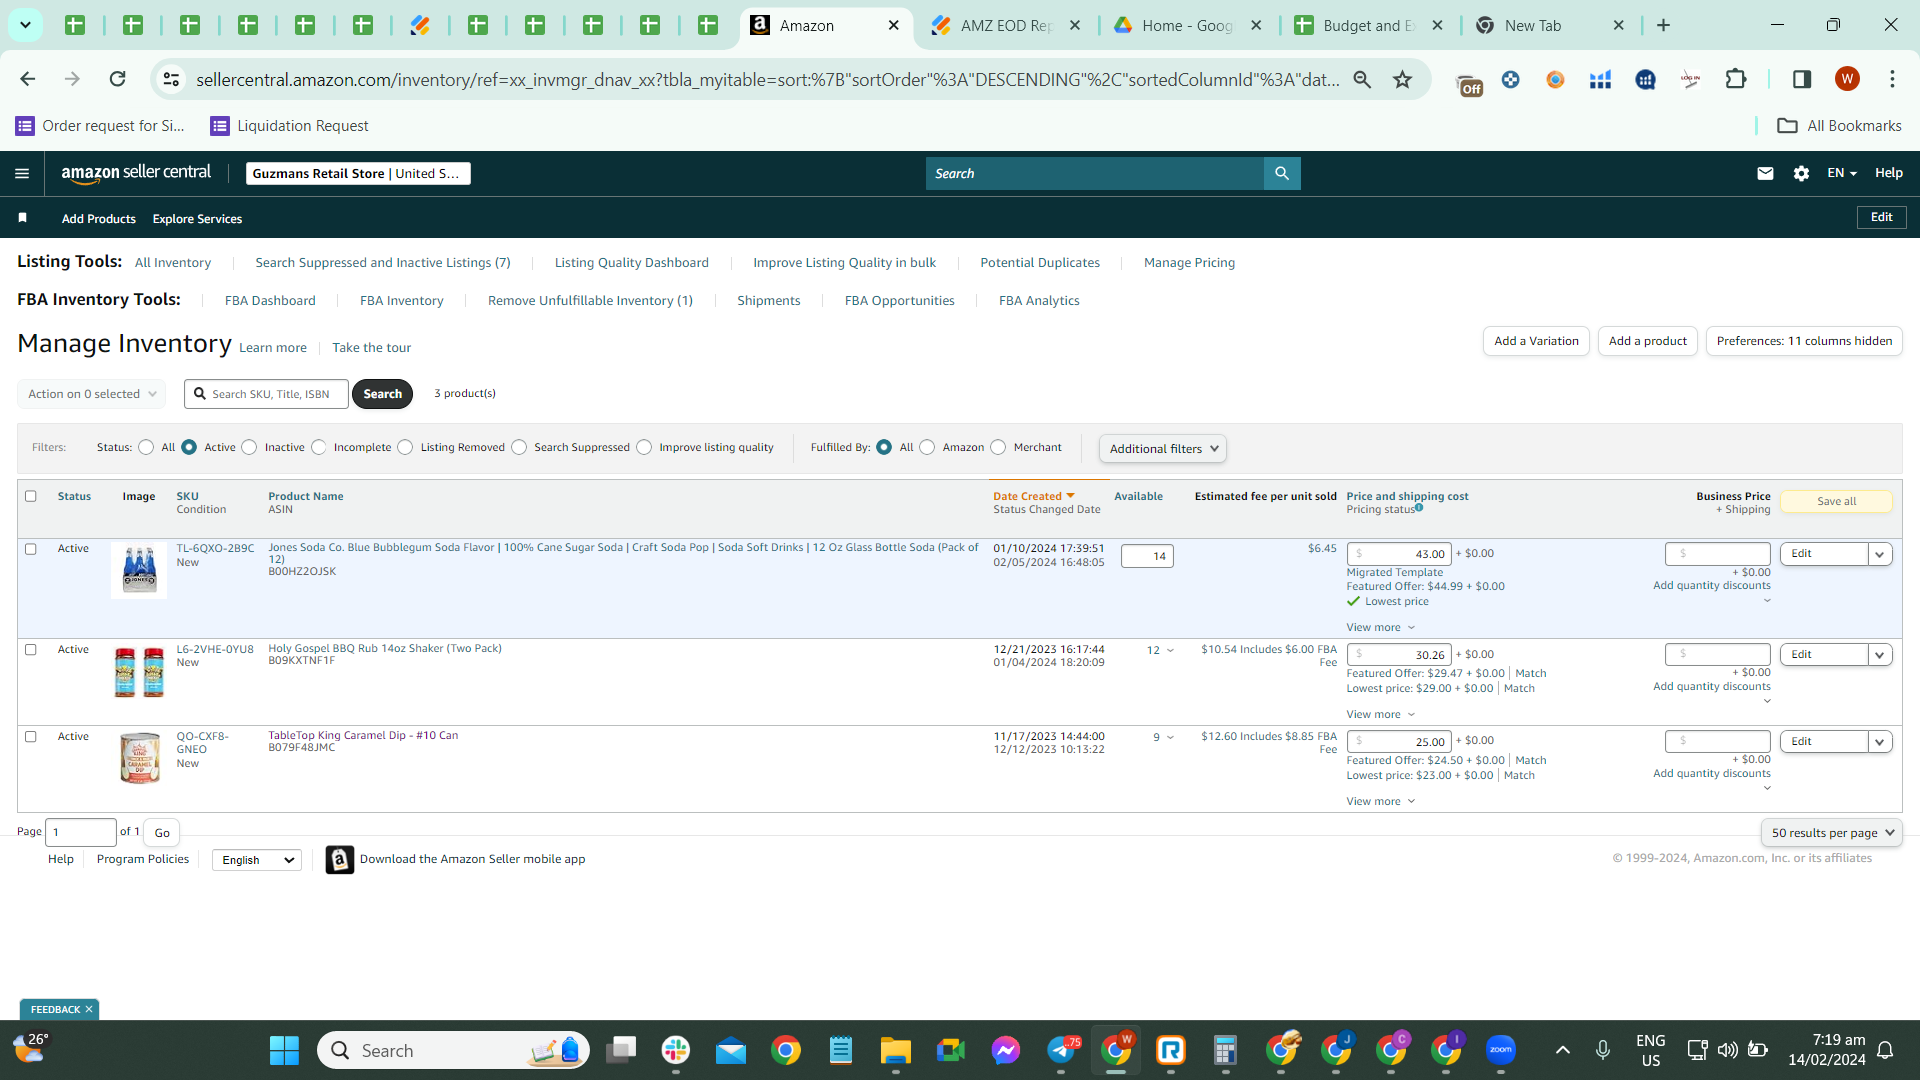Viewport: 1920px width, 1080px height.
Task: Open the Calculator from the taskbar
Action: pos(1225,1050)
